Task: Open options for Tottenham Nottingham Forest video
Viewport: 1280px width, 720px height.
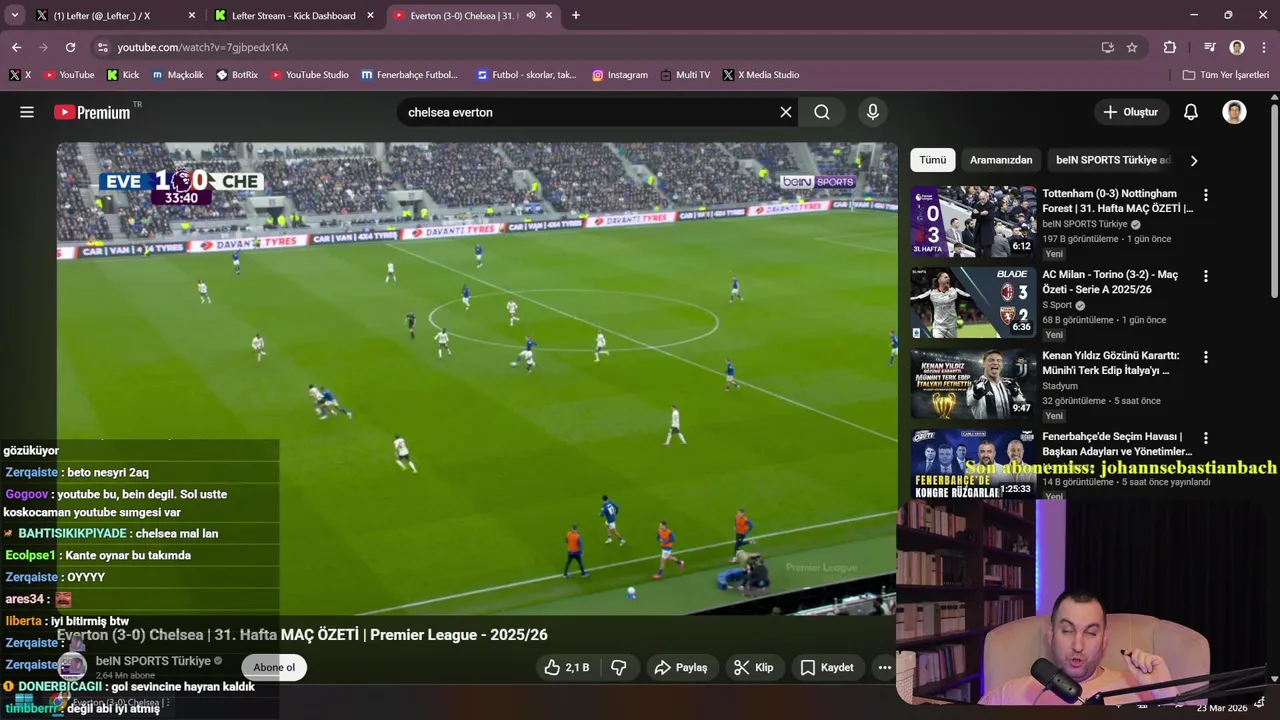Action: tap(1206, 195)
